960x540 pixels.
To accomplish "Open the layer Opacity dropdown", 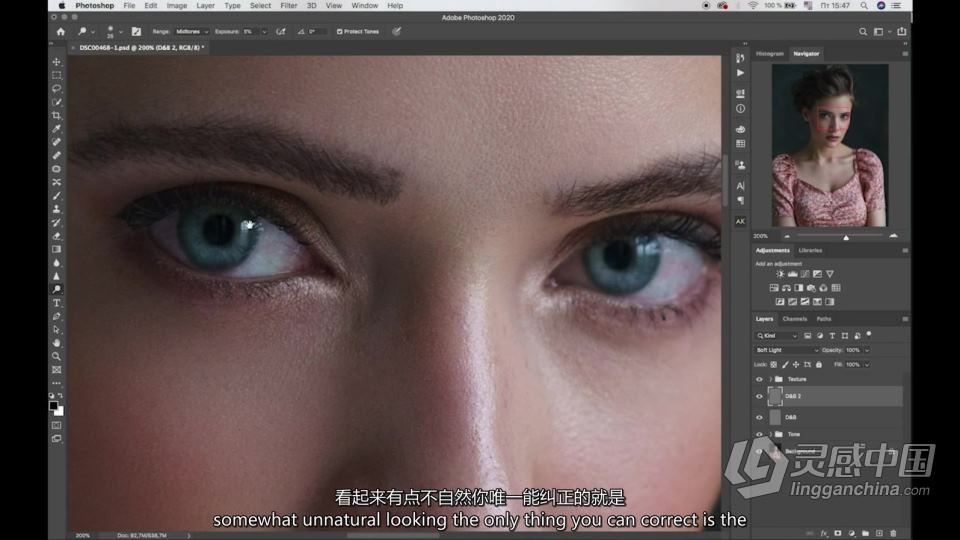I will coord(867,350).
